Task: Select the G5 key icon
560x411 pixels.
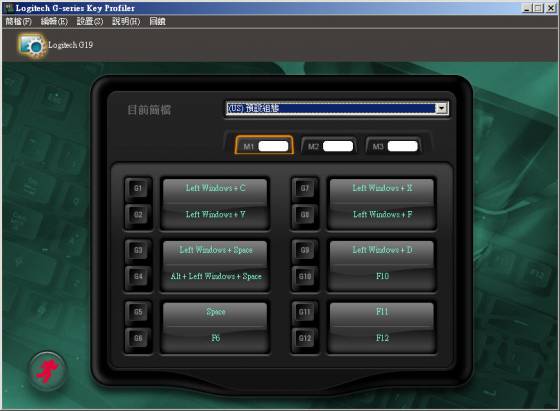Action: point(138,312)
